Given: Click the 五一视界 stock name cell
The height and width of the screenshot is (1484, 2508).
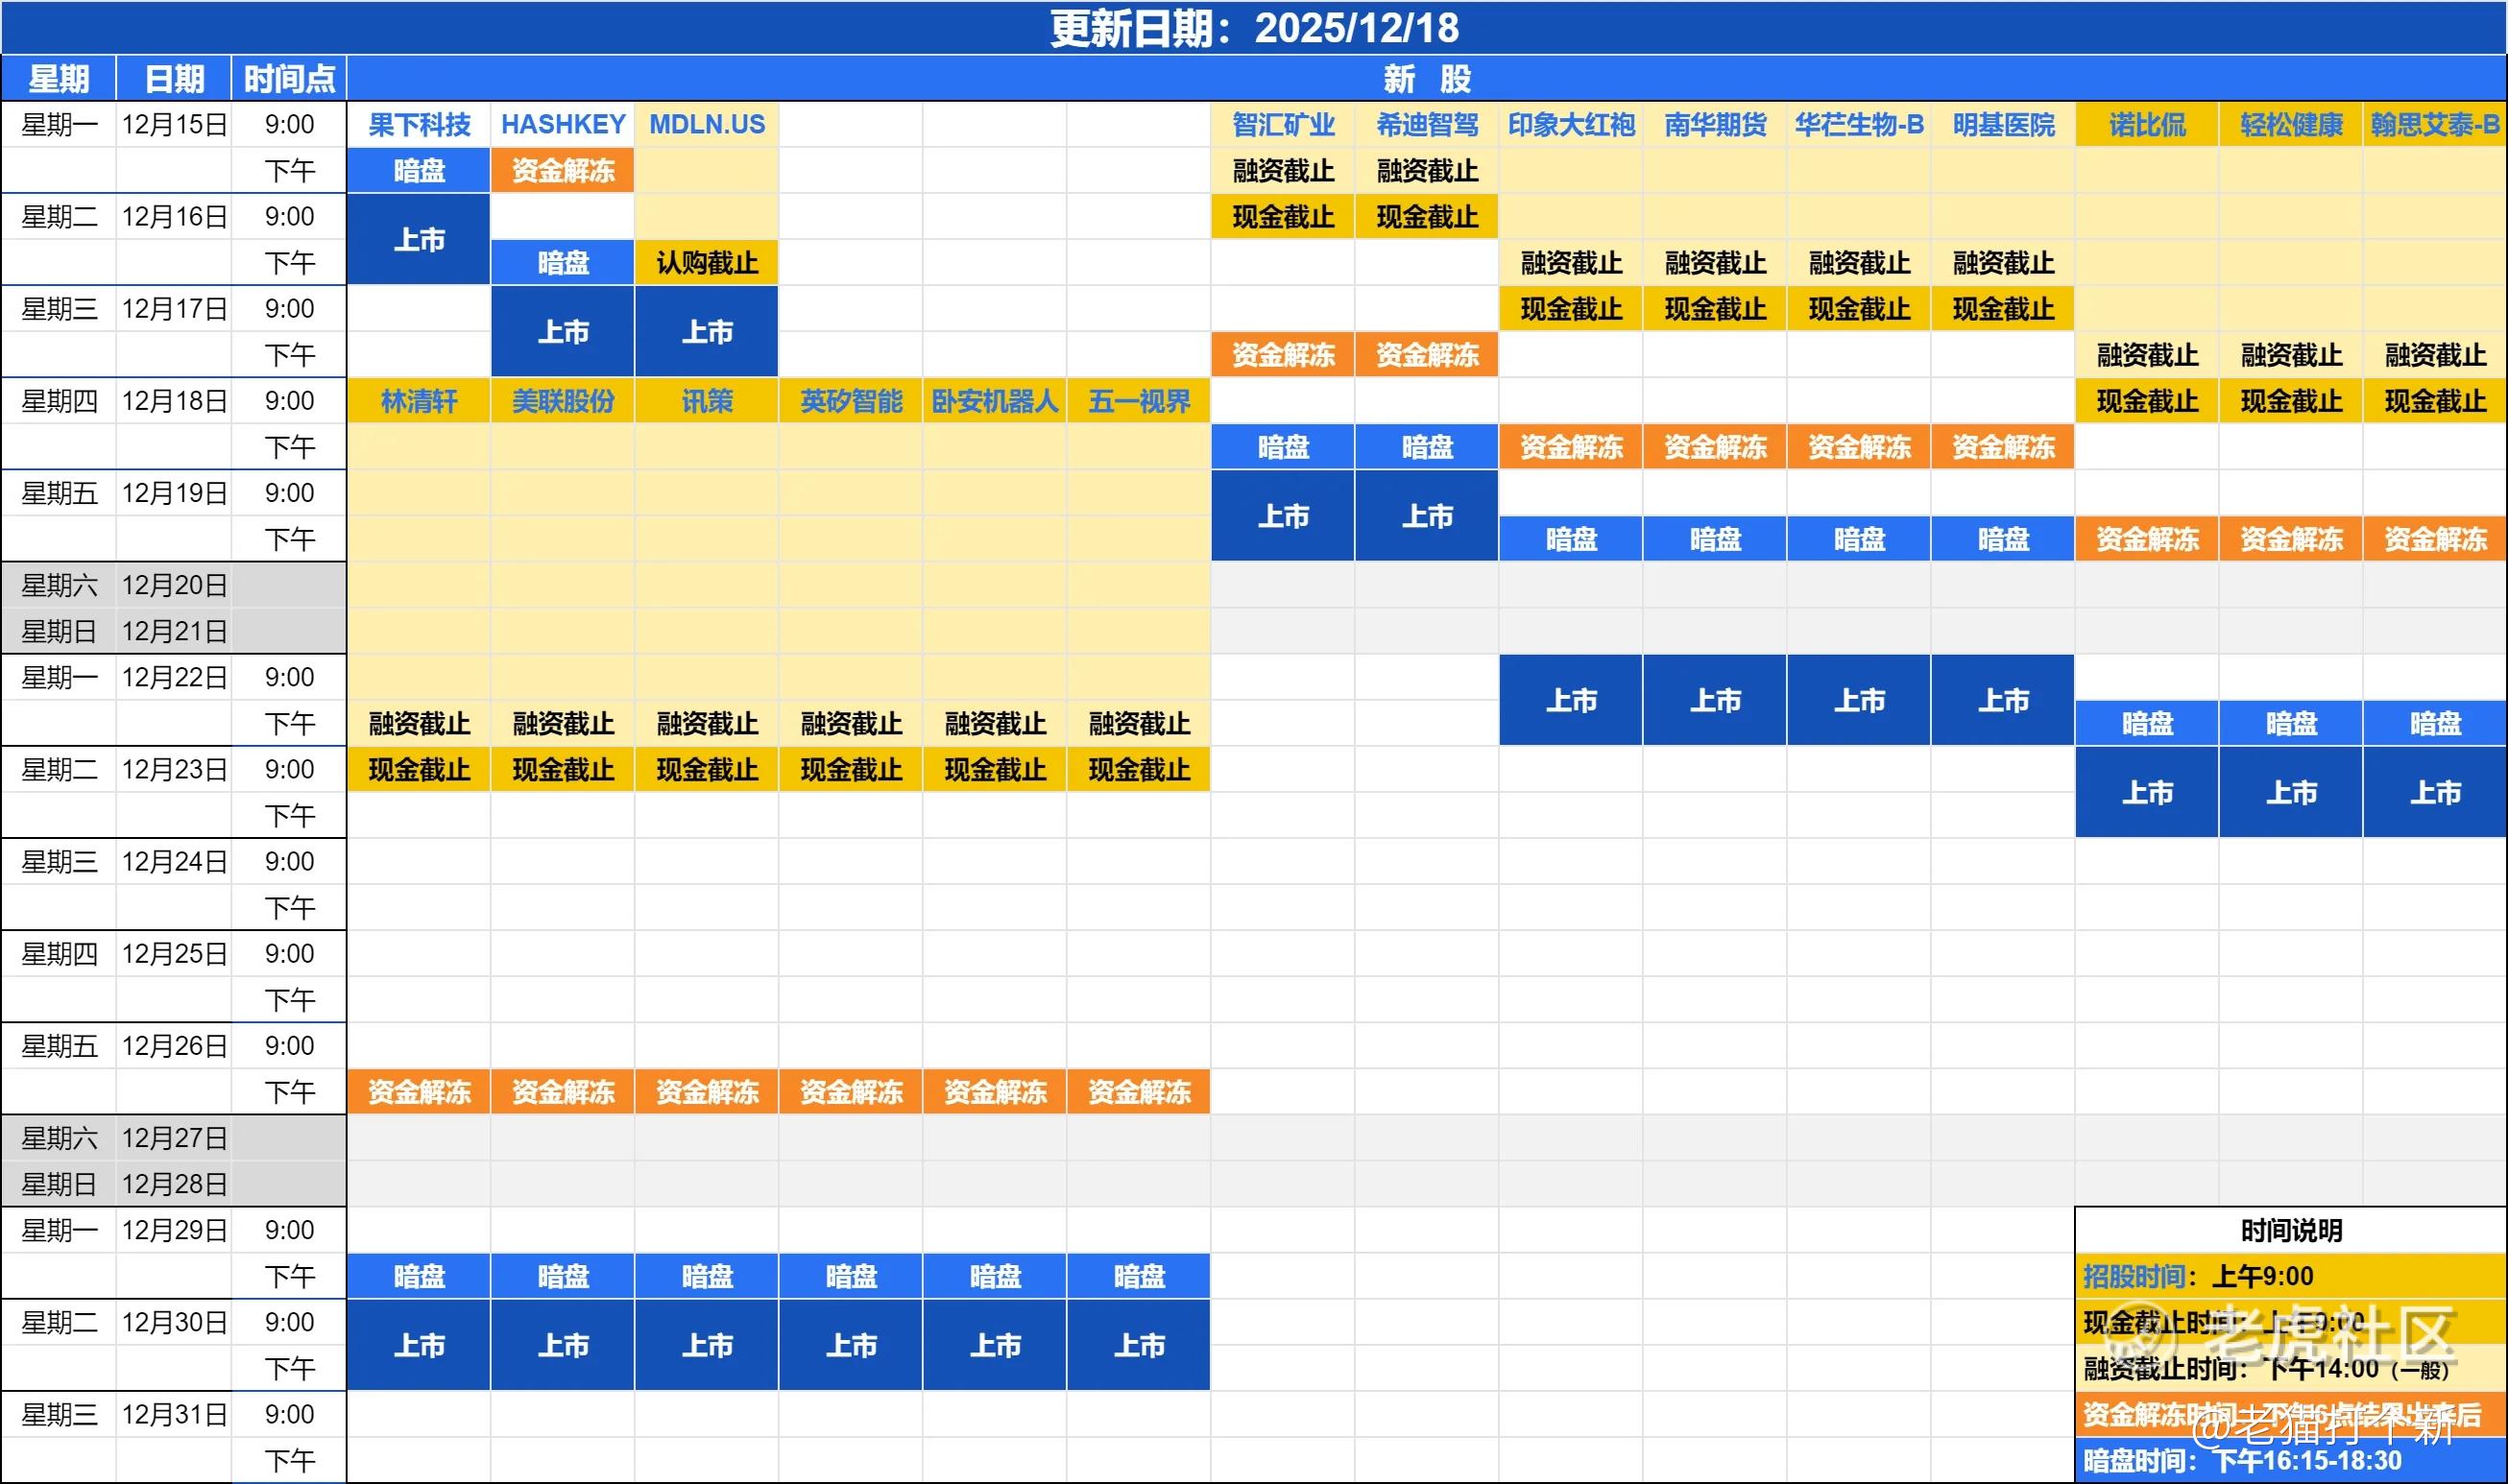Looking at the screenshot, I should click(x=1139, y=401).
